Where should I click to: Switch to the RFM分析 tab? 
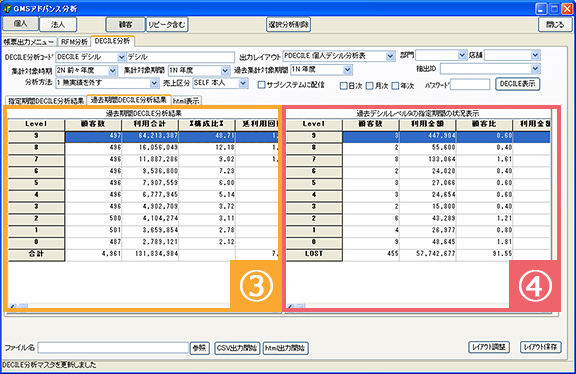tap(74, 42)
